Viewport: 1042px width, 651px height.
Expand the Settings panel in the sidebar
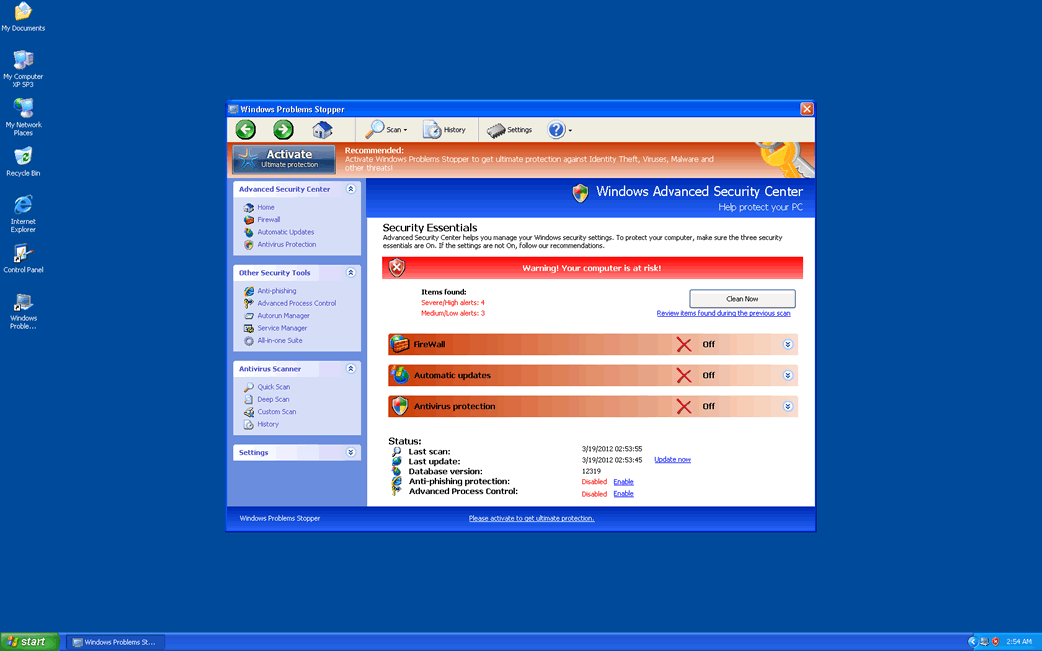[x=350, y=452]
